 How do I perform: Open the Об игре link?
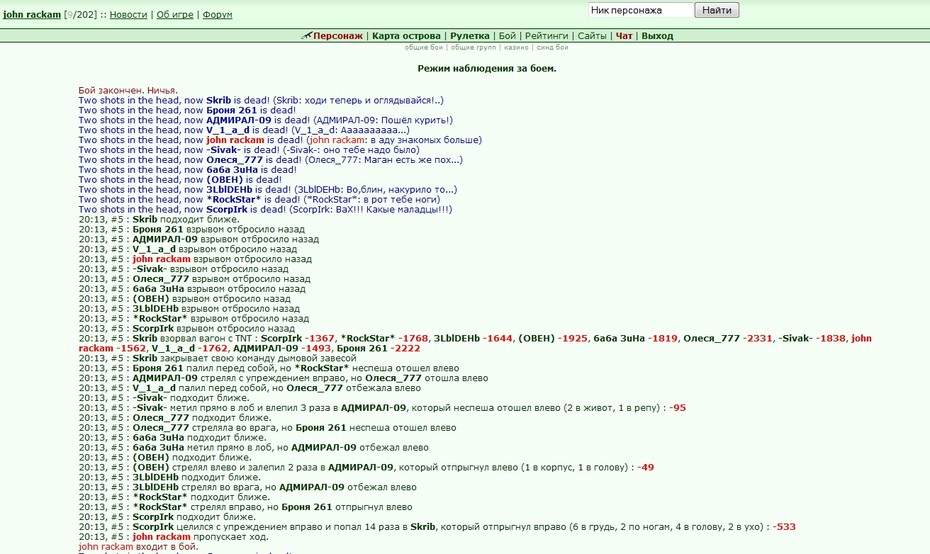tap(175, 14)
